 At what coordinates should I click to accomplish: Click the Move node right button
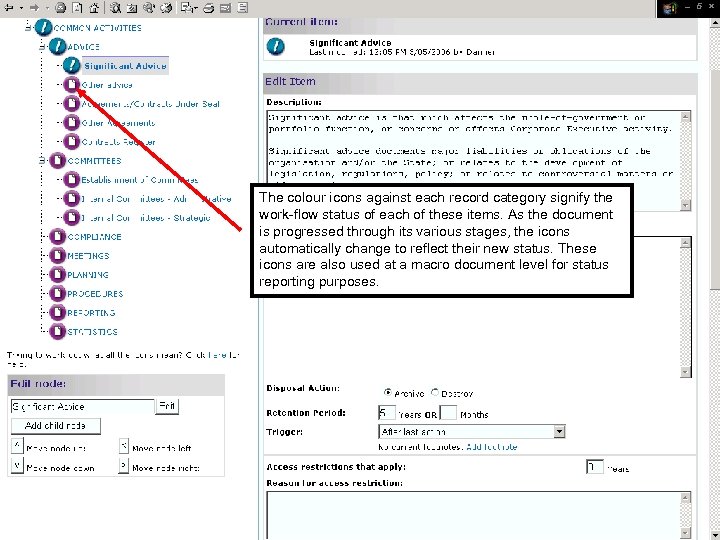point(124,466)
